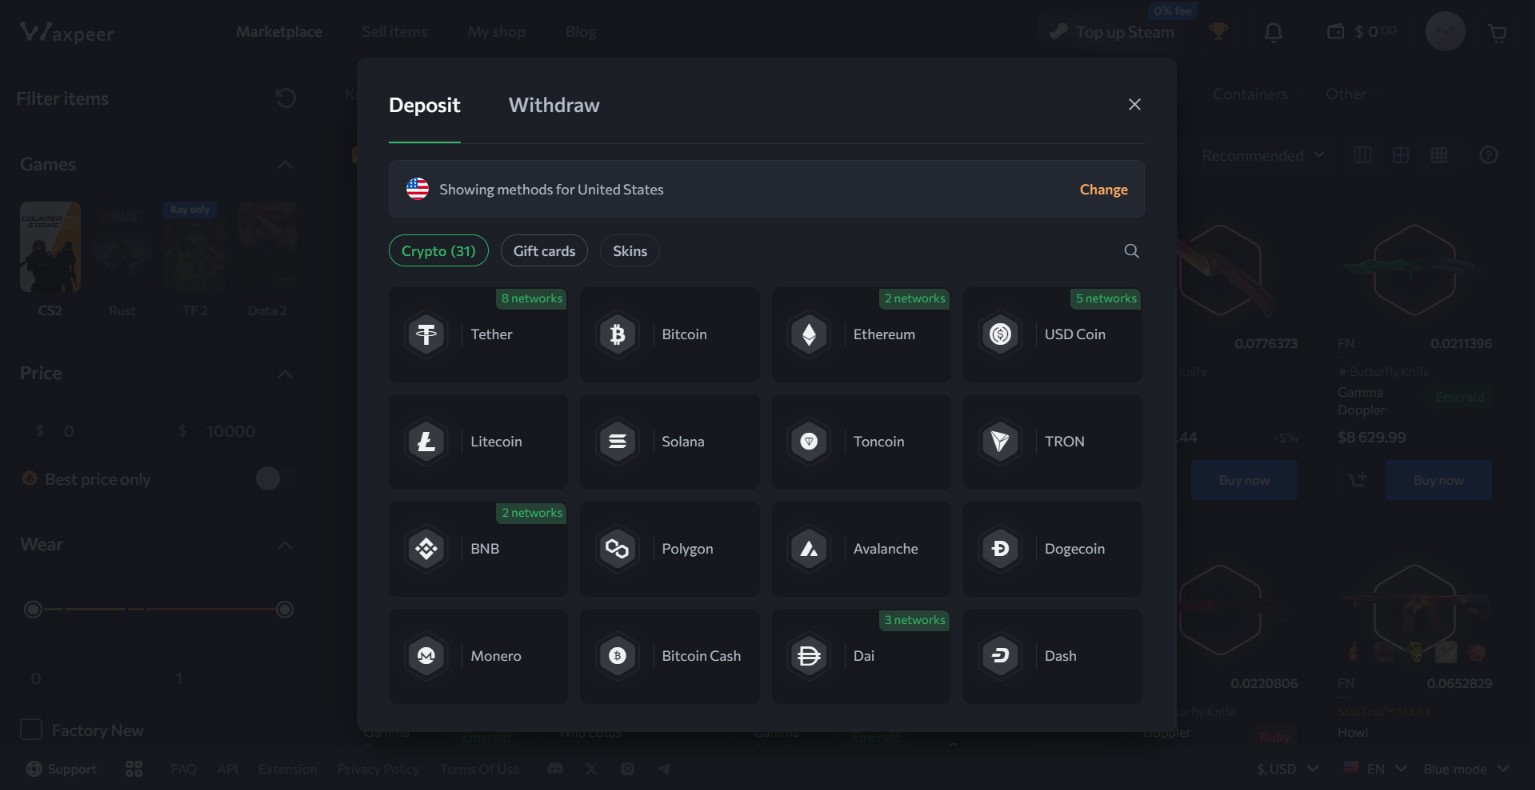Open the deposit method search magnifier
1535x790 pixels.
coord(1131,251)
